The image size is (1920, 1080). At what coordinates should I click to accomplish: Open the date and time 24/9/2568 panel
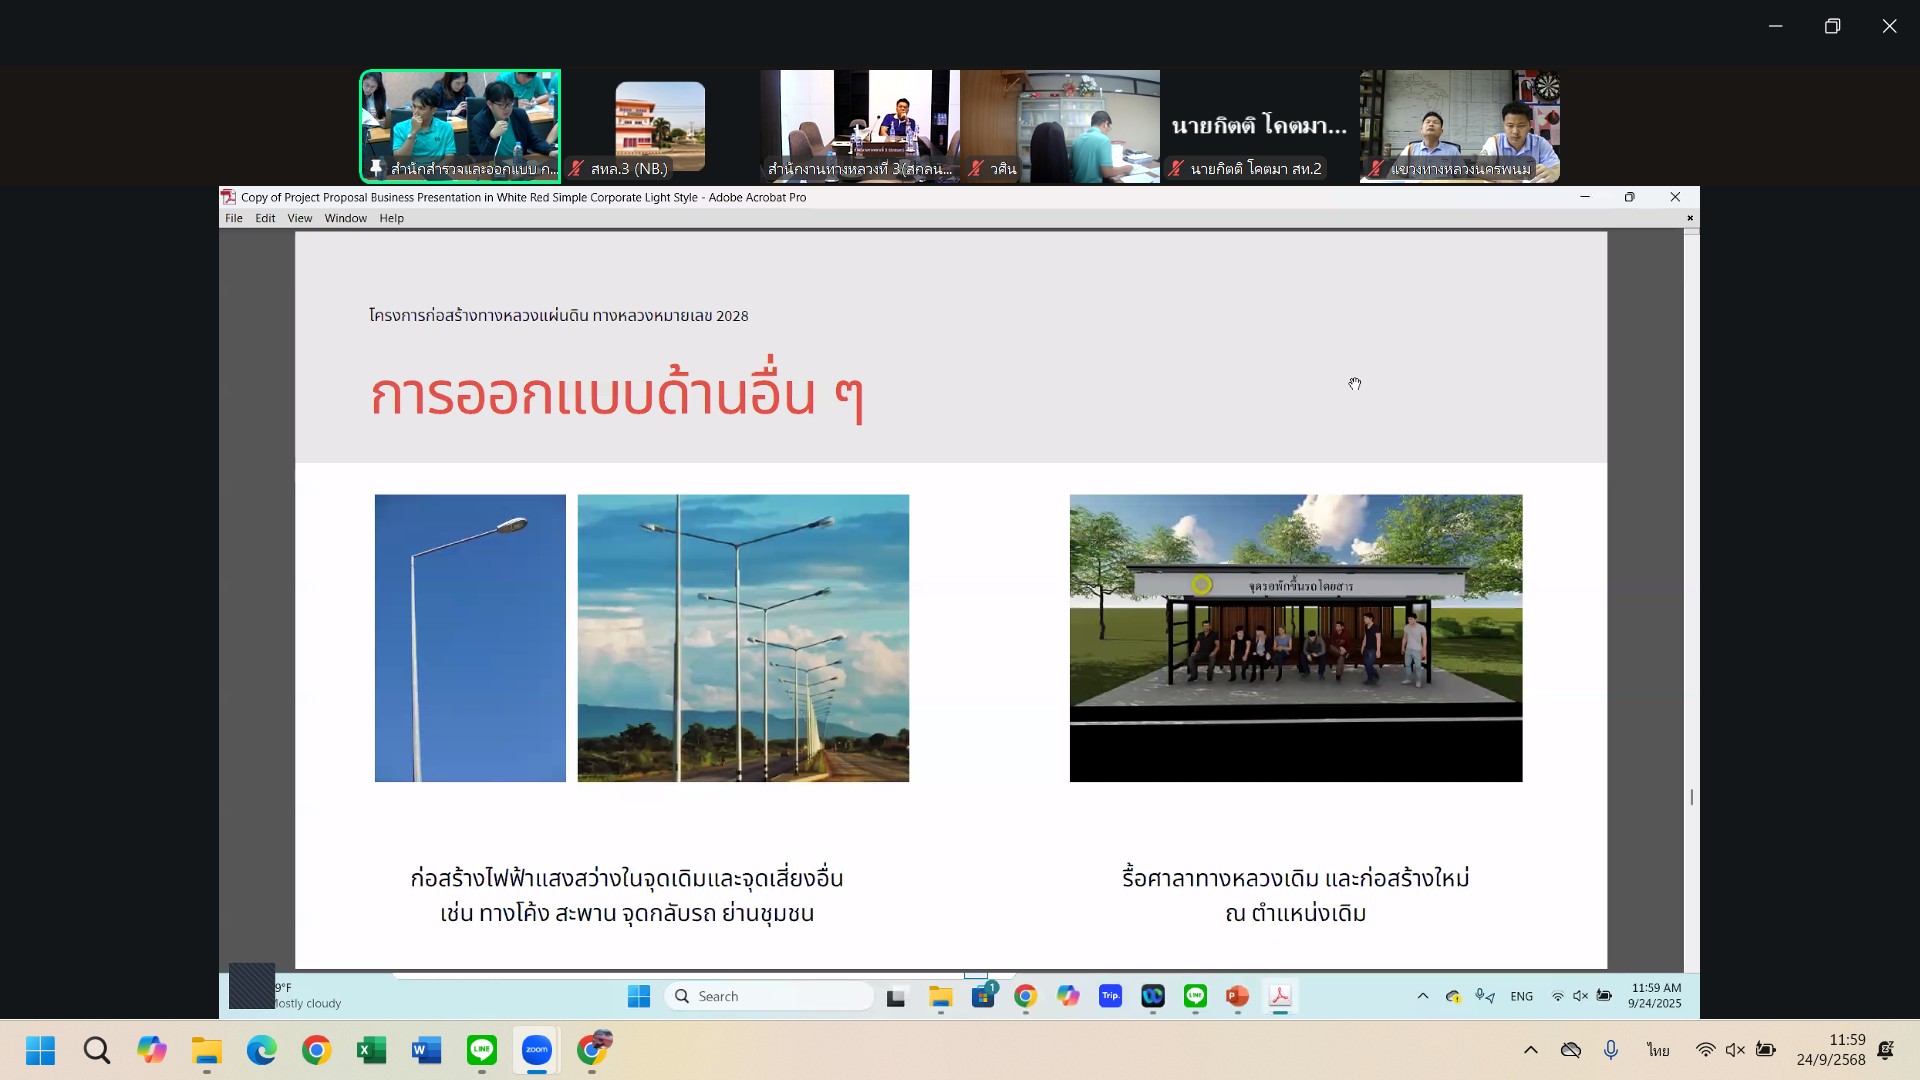[1830, 1050]
